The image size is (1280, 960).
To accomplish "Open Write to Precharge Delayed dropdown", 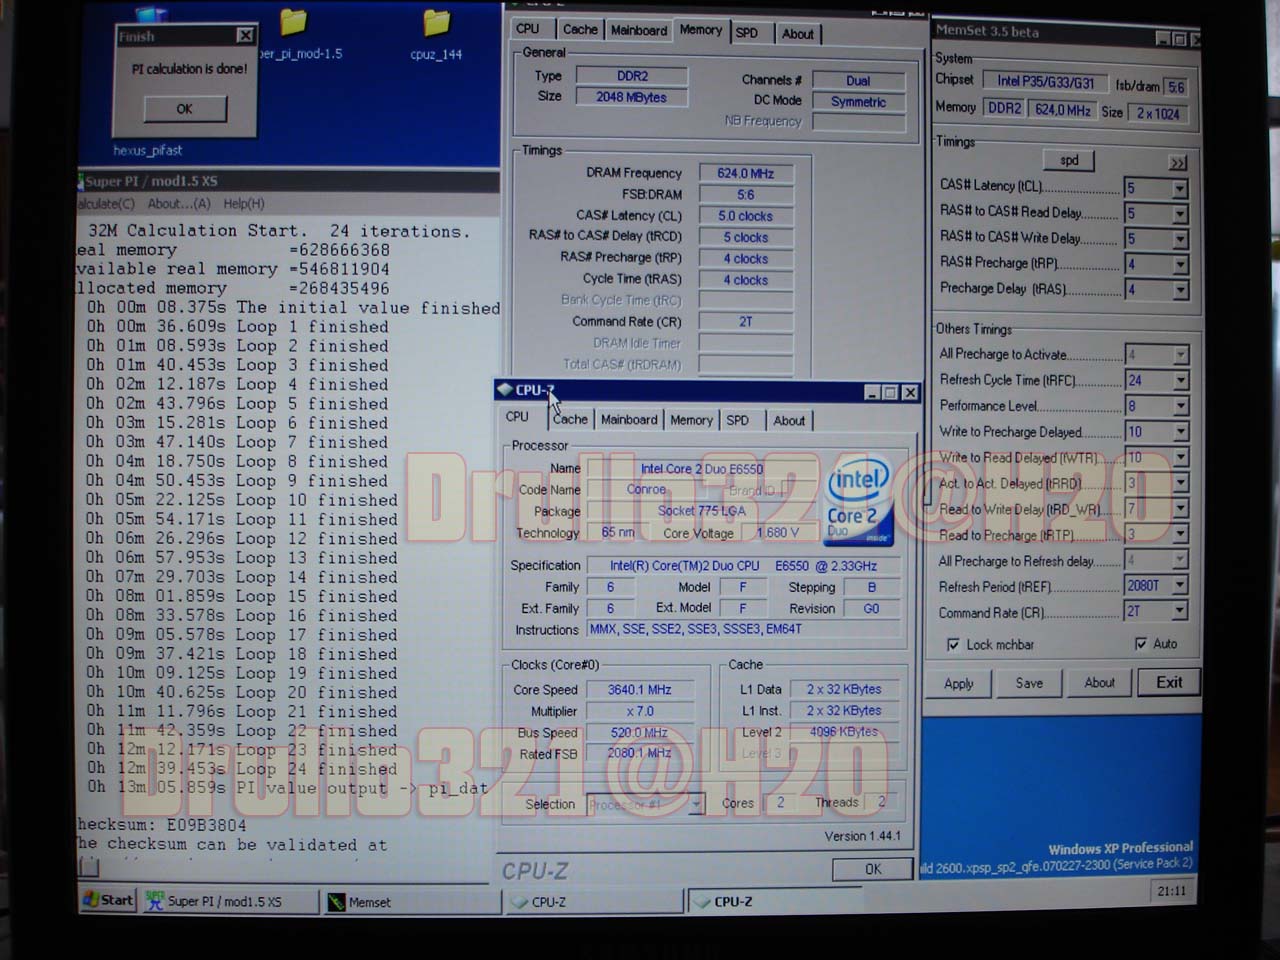I will coord(1180,432).
